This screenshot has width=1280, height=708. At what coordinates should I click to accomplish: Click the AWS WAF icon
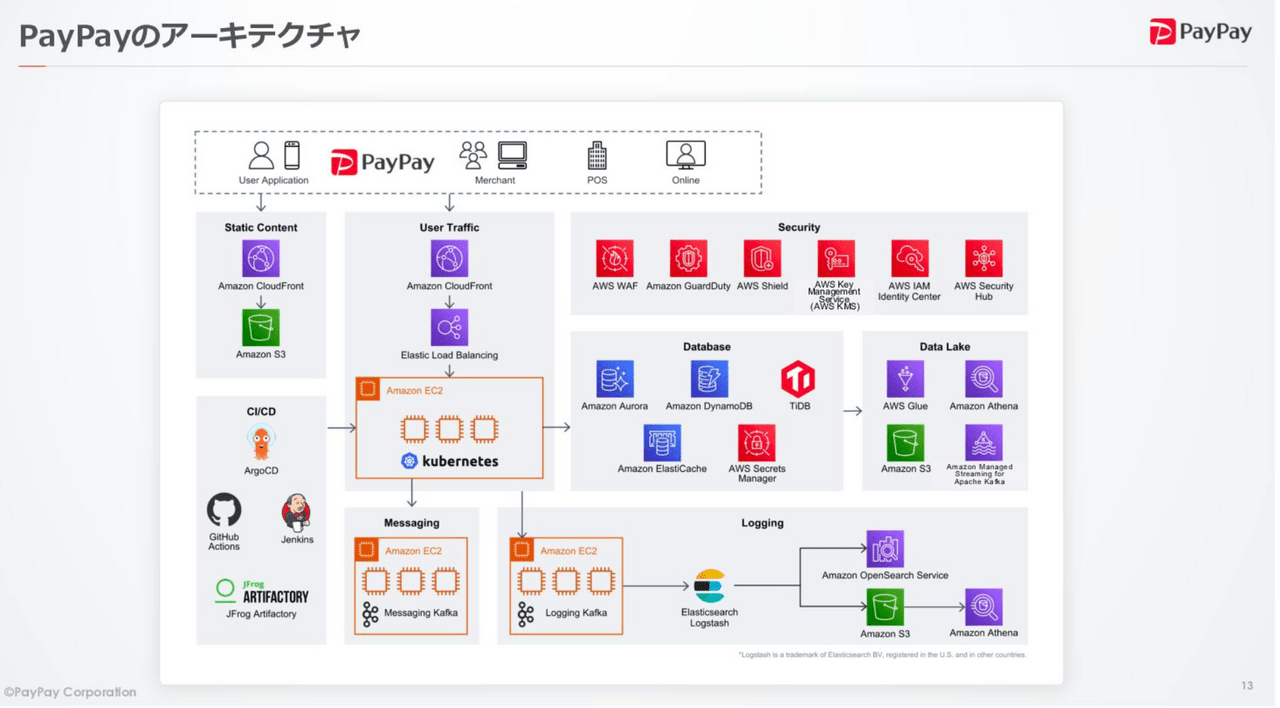click(x=614, y=258)
